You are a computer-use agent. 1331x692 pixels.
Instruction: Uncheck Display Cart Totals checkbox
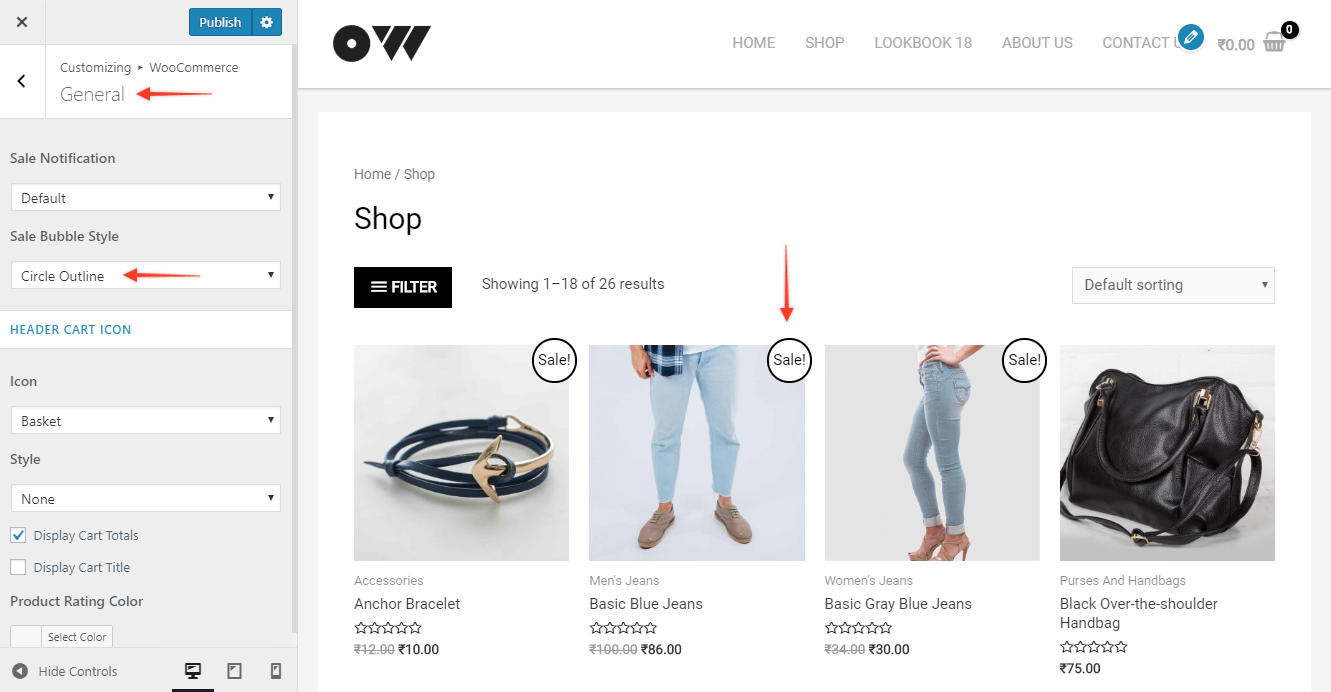click(x=18, y=535)
